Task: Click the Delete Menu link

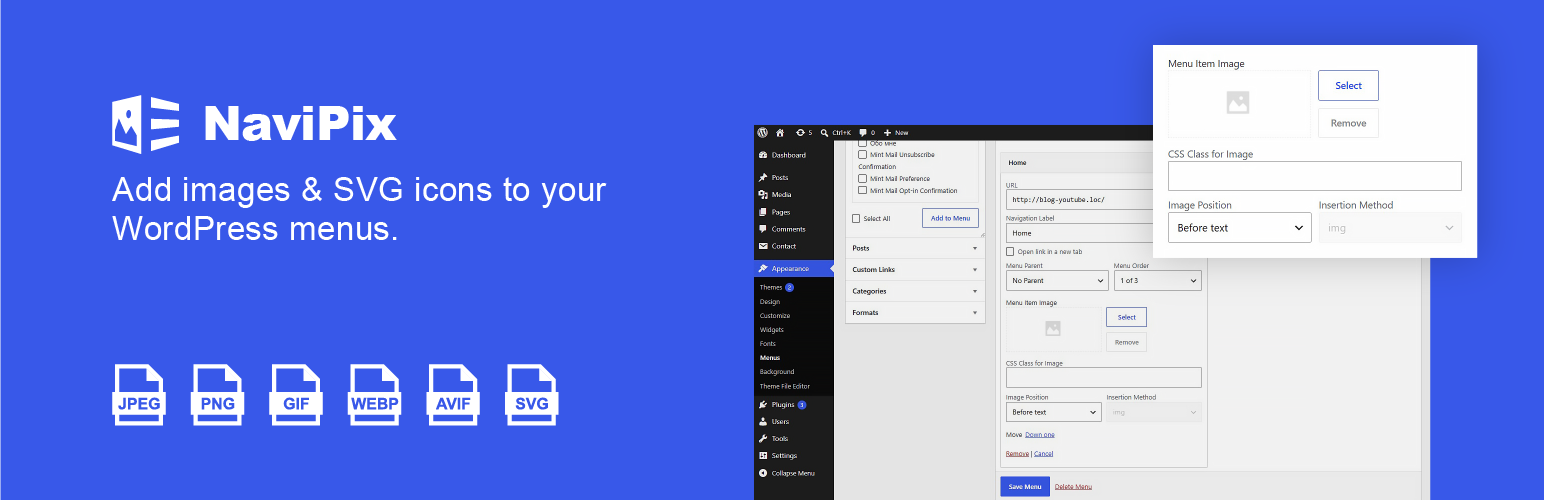Action: 1073,487
